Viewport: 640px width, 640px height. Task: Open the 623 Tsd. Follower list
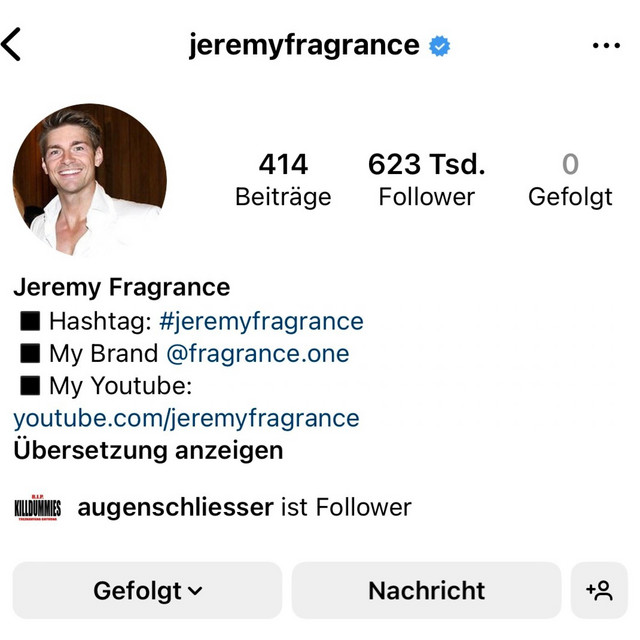point(427,180)
